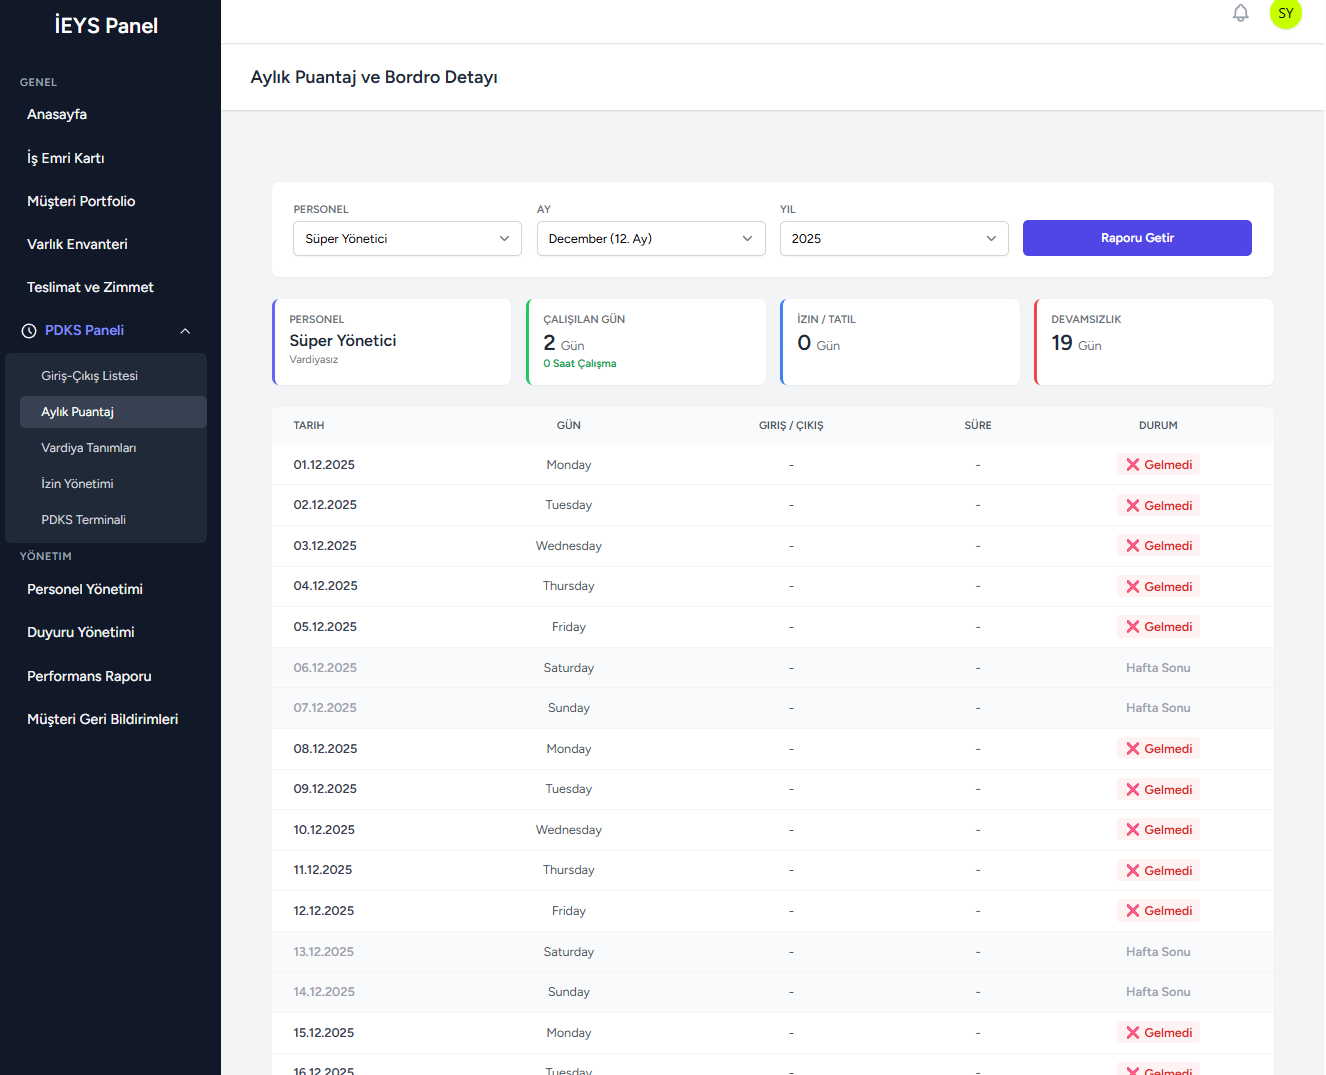
Task: Navigate to PDKS Terminali
Action: point(83,520)
